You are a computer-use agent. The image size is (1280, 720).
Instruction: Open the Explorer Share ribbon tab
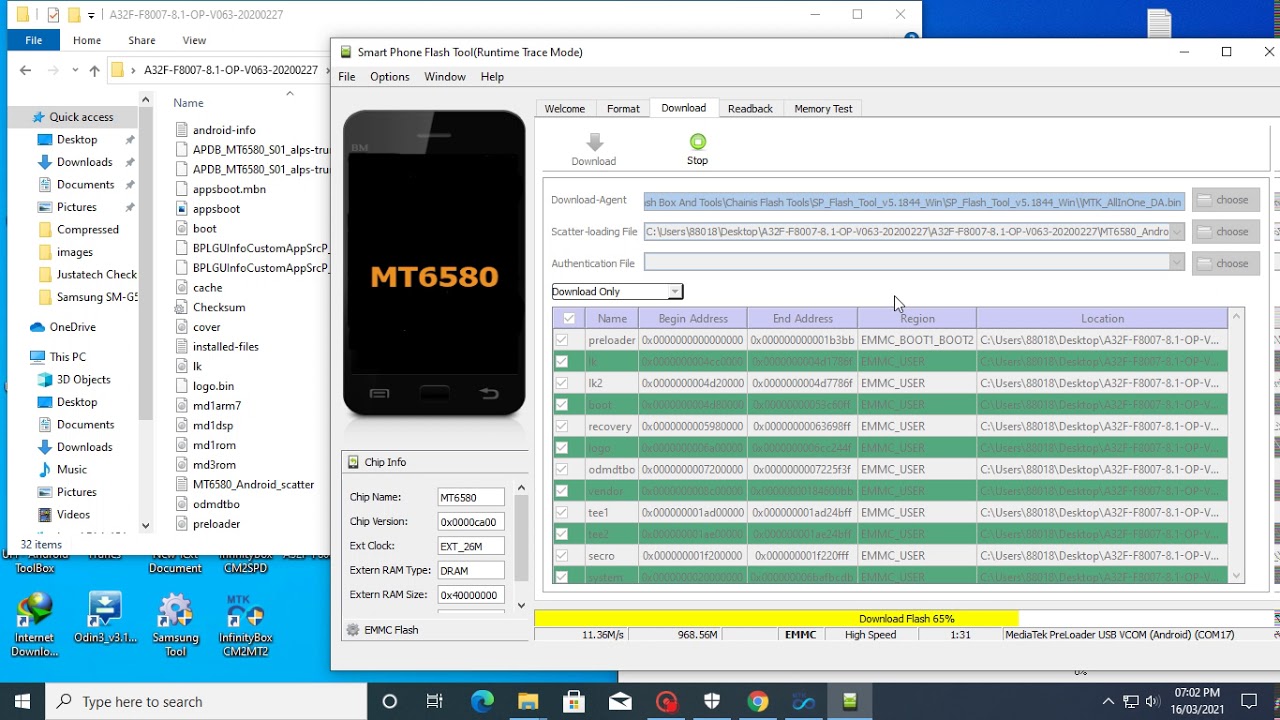[141, 40]
